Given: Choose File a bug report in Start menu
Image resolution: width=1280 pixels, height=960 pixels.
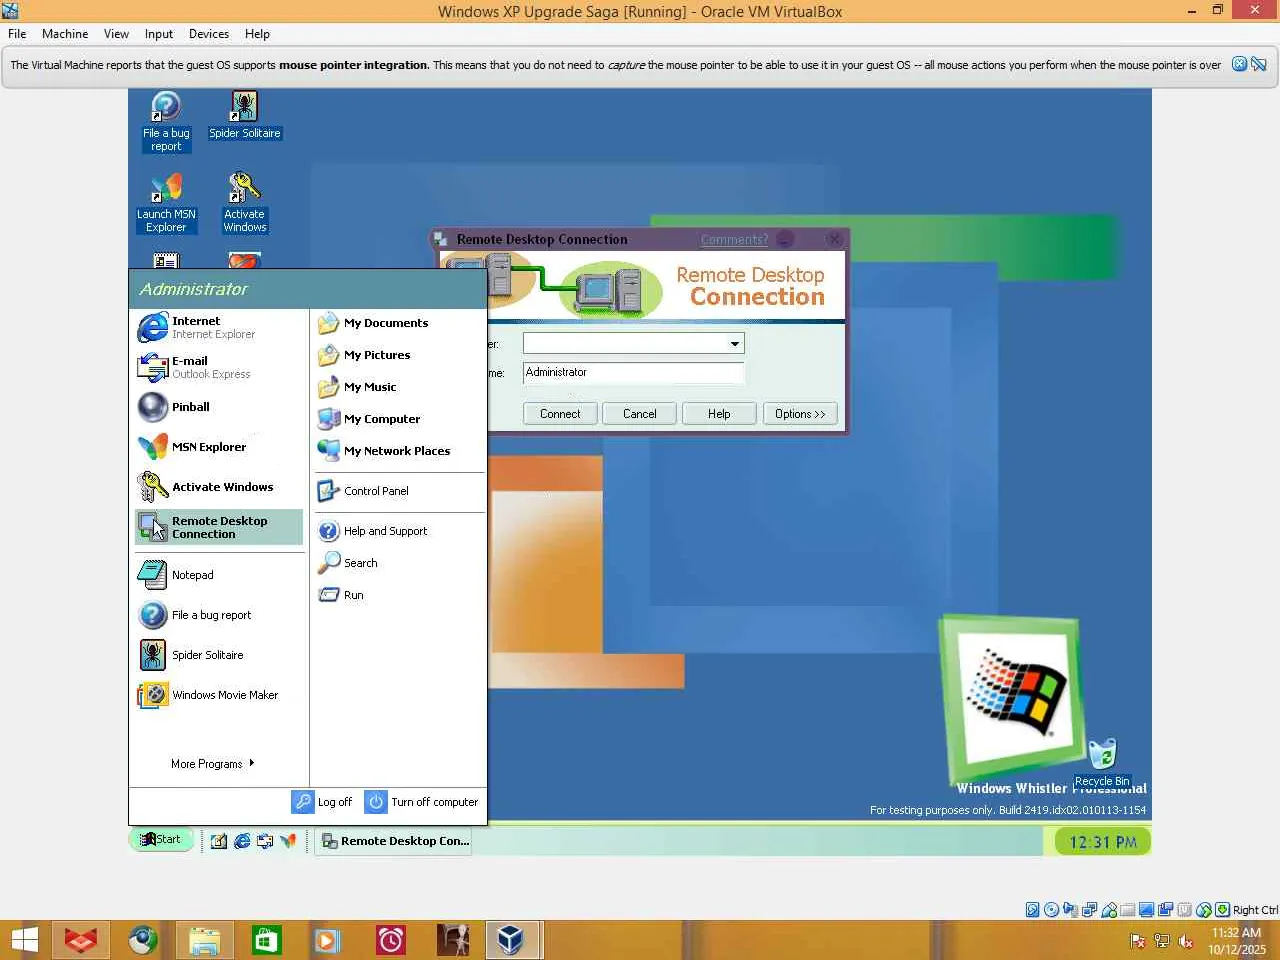Looking at the screenshot, I should (218, 615).
